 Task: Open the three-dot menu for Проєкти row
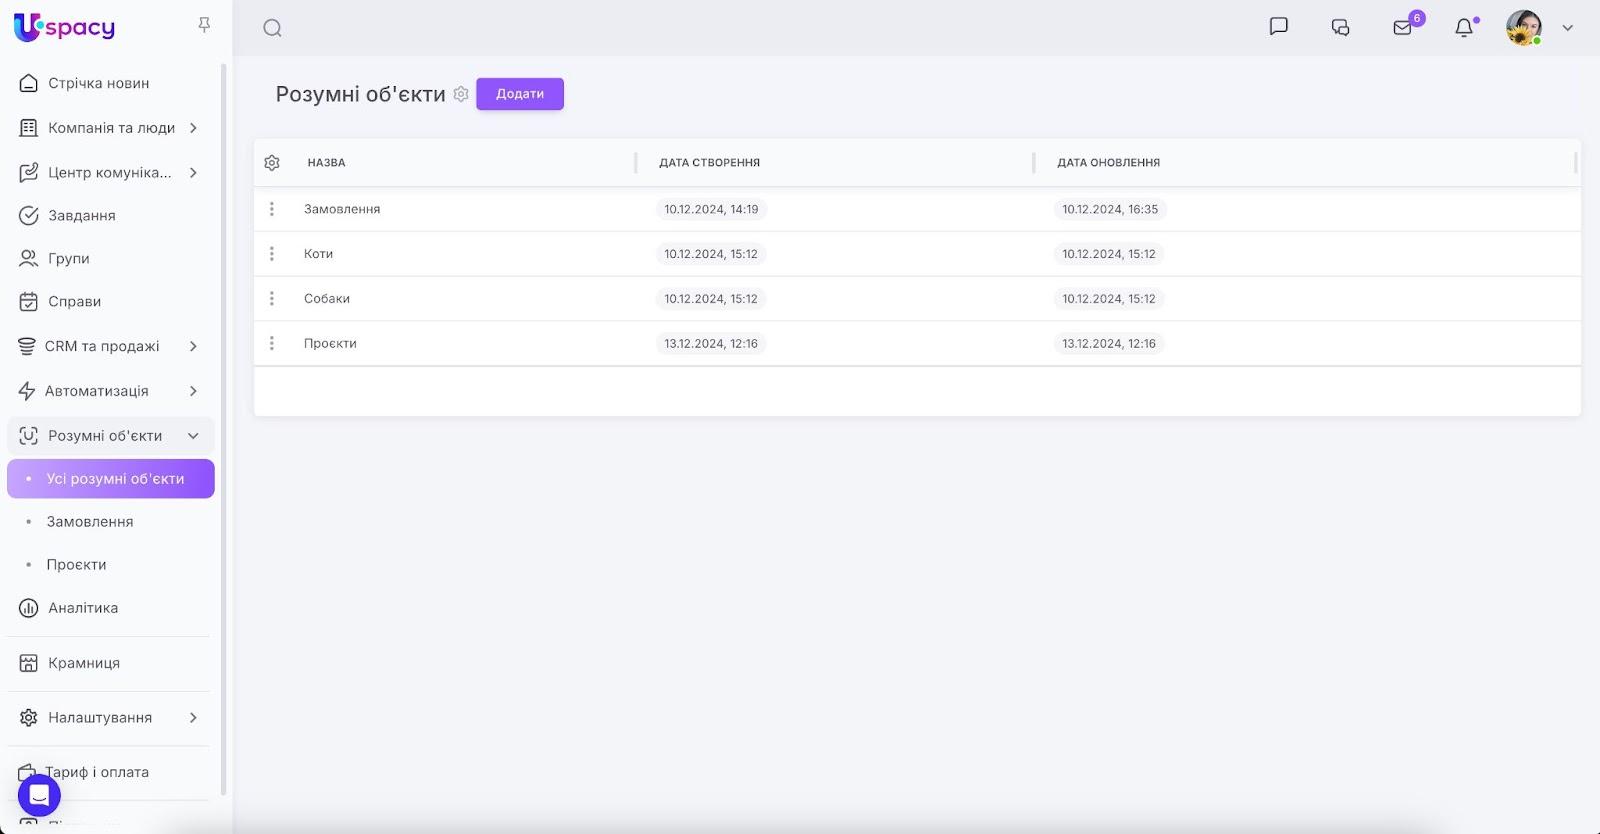[272, 343]
